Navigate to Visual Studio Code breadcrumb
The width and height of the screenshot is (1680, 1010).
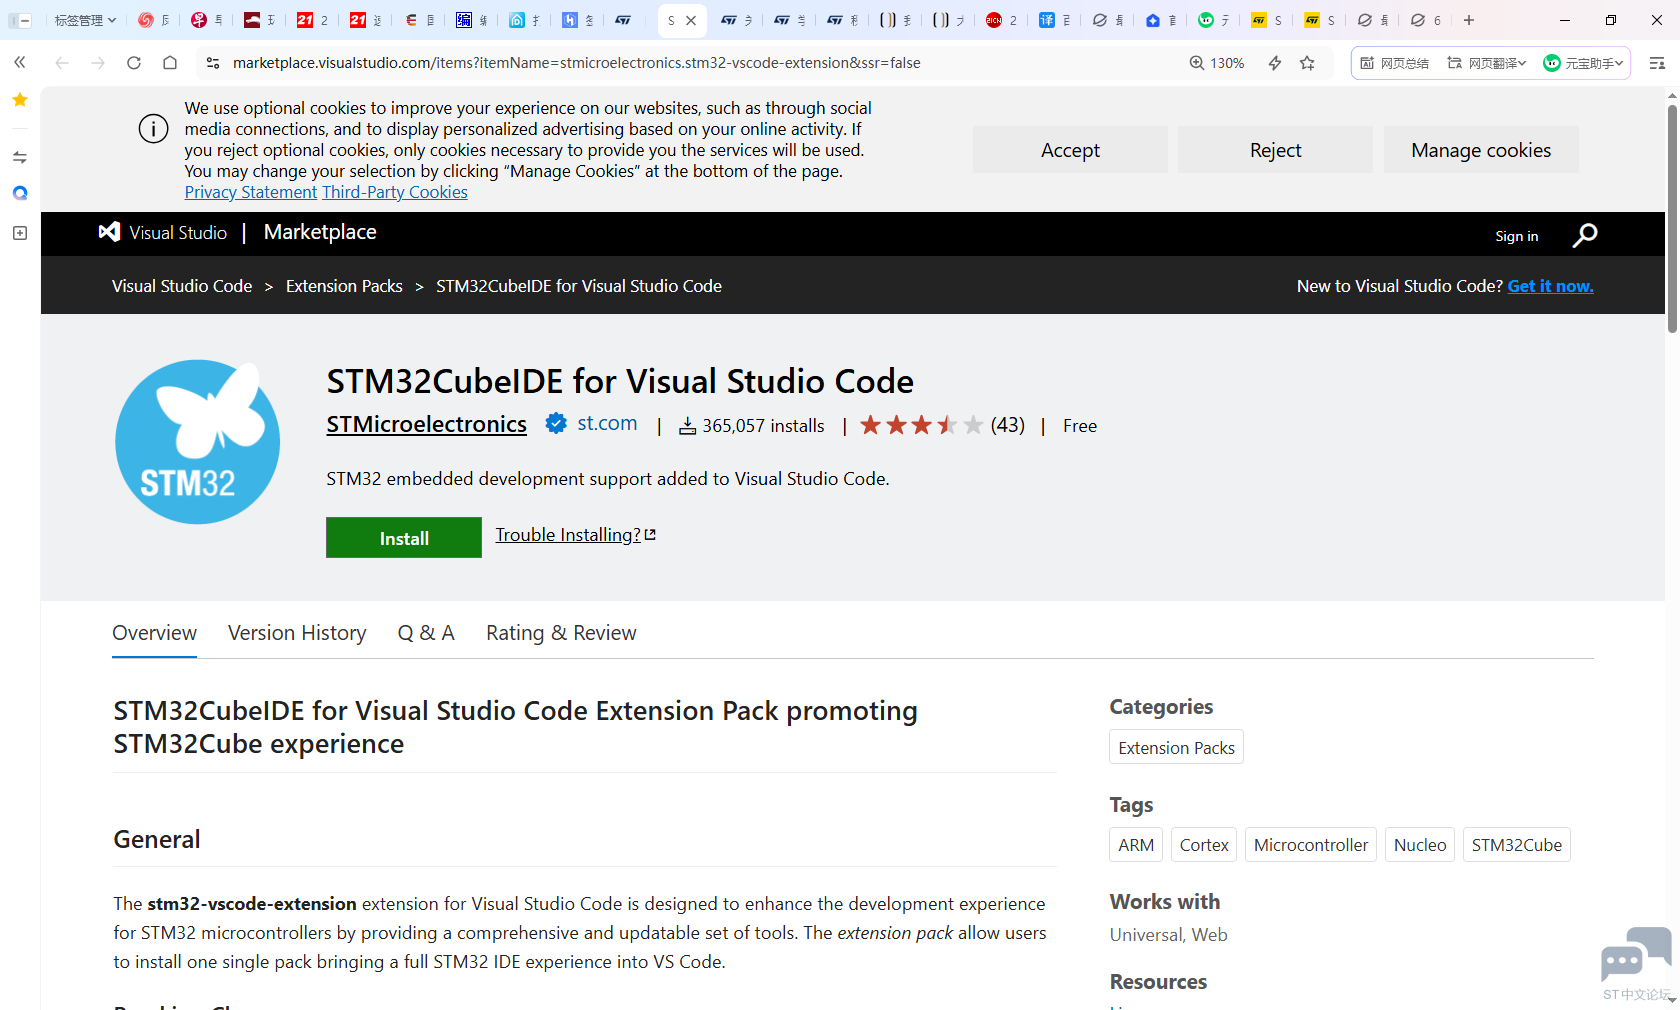click(182, 286)
